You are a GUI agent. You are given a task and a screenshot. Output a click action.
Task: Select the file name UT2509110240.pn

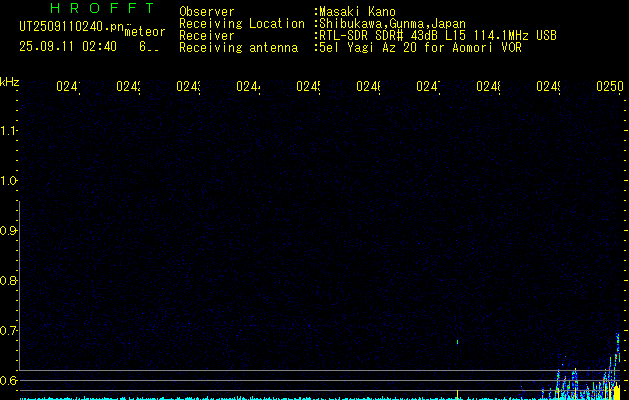click(72, 27)
